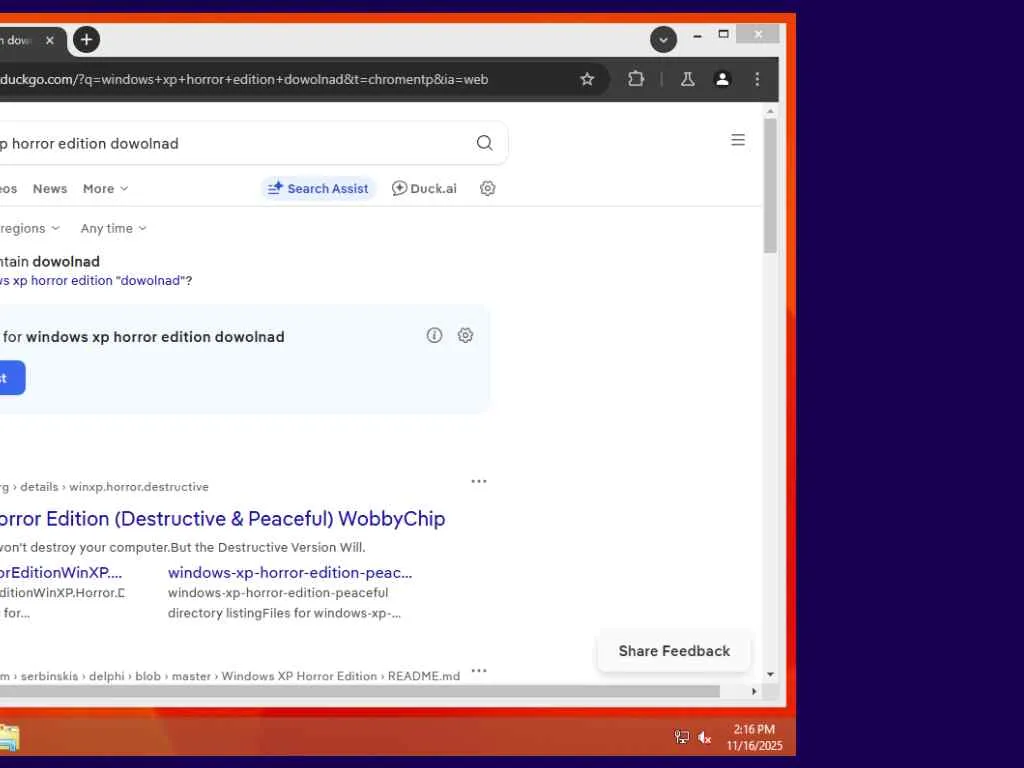The width and height of the screenshot is (1024, 768).
Task: Click the horizontal scrollbar thumb
Action: coord(360,692)
